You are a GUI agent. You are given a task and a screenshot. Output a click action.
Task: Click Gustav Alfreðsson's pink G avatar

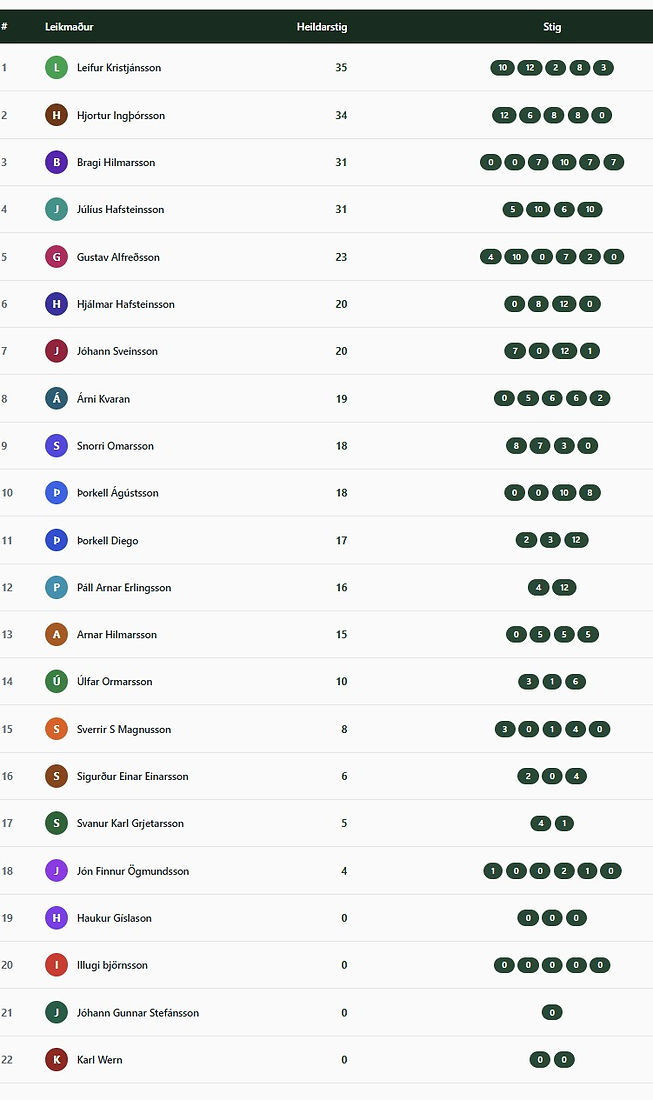pos(57,257)
